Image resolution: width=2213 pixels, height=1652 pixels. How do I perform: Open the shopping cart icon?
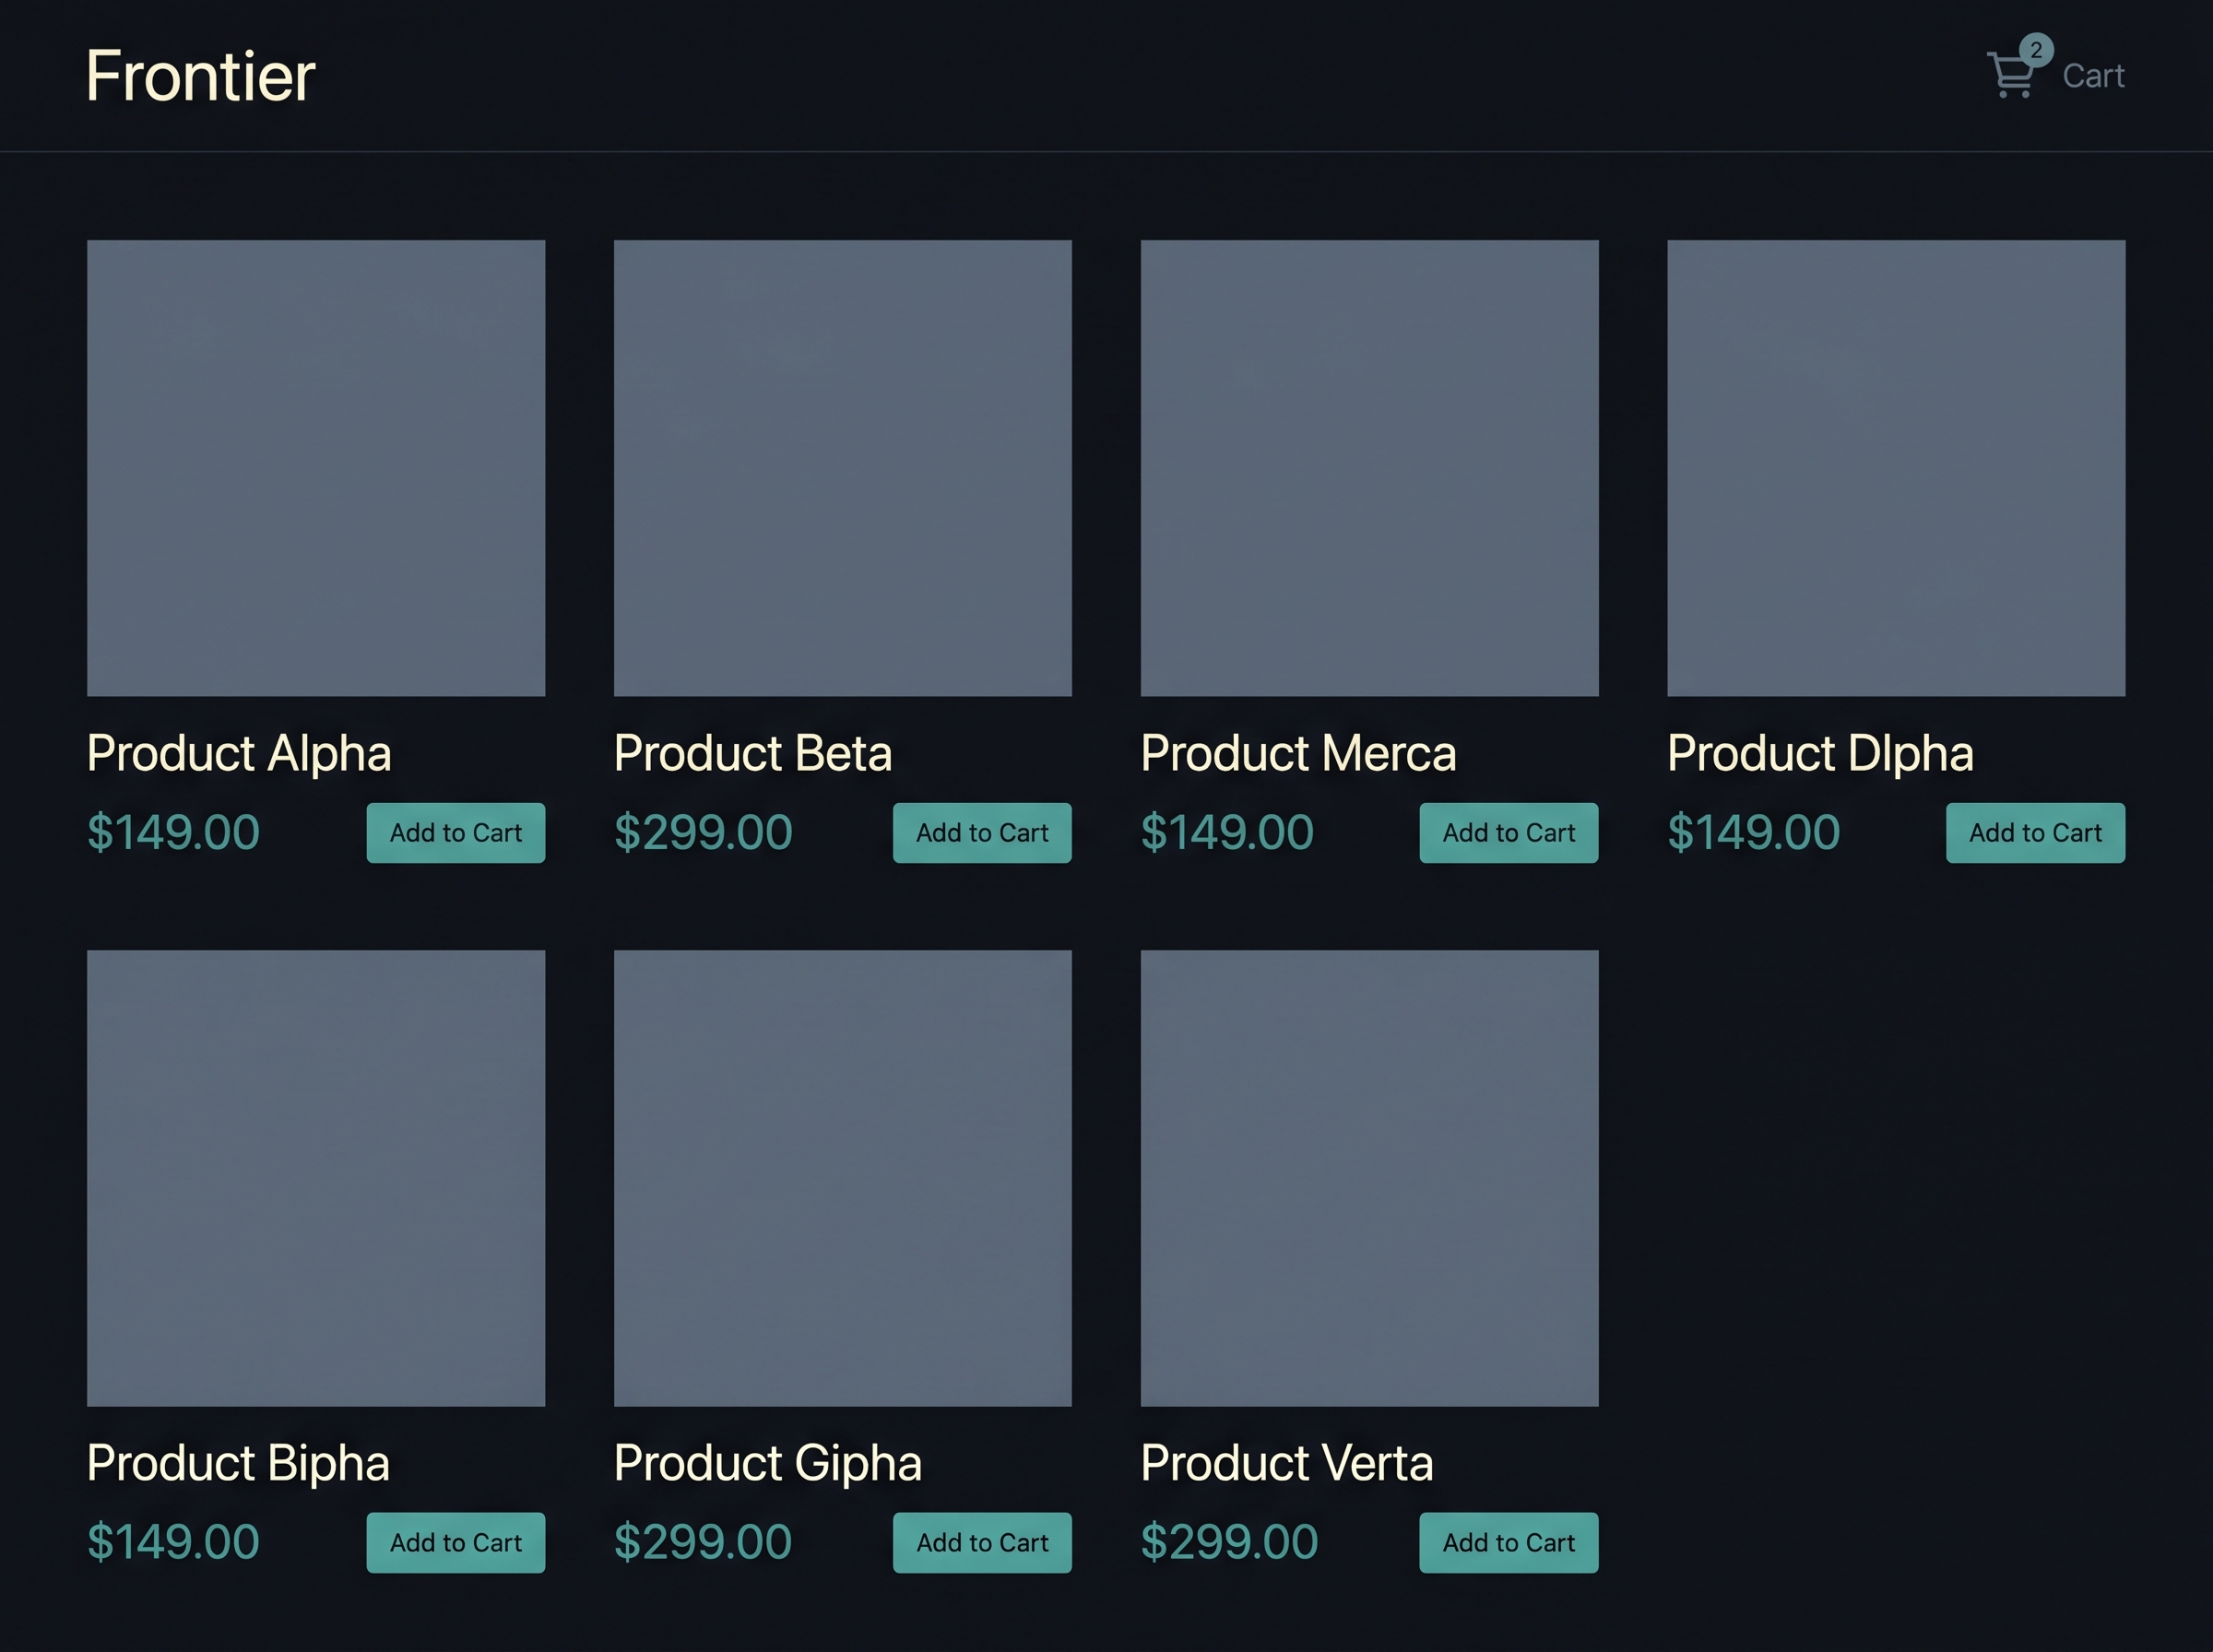pos(2010,75)
